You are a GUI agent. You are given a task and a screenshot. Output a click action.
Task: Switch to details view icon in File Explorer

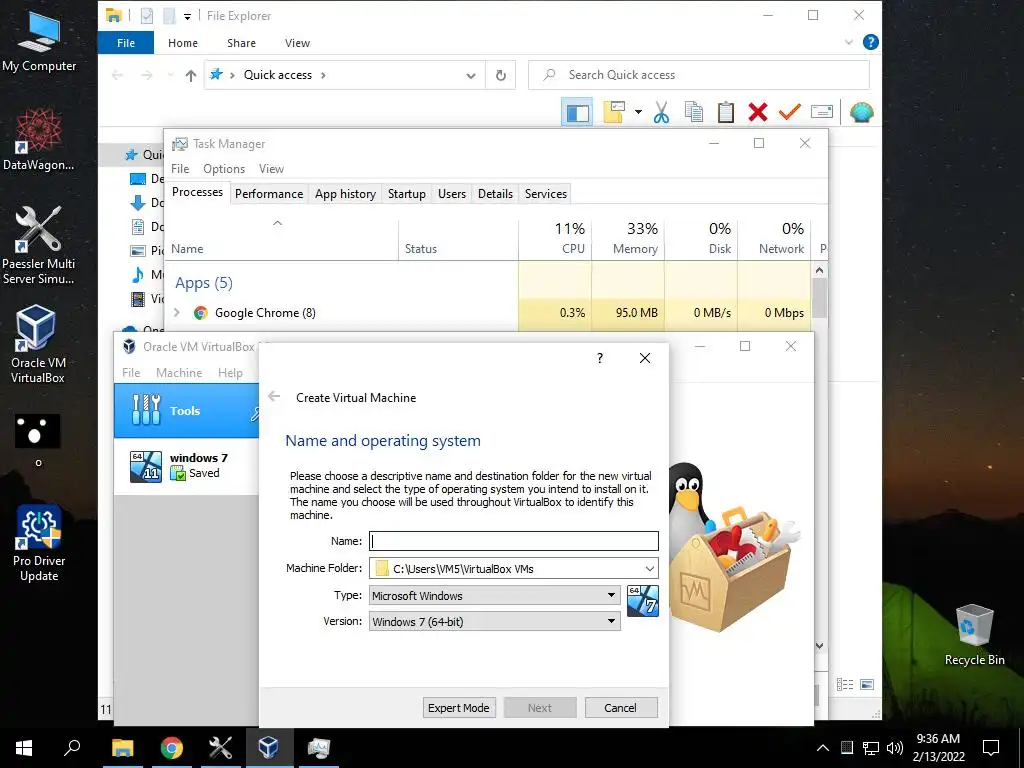pyautogui.click(x=844, y=684)
